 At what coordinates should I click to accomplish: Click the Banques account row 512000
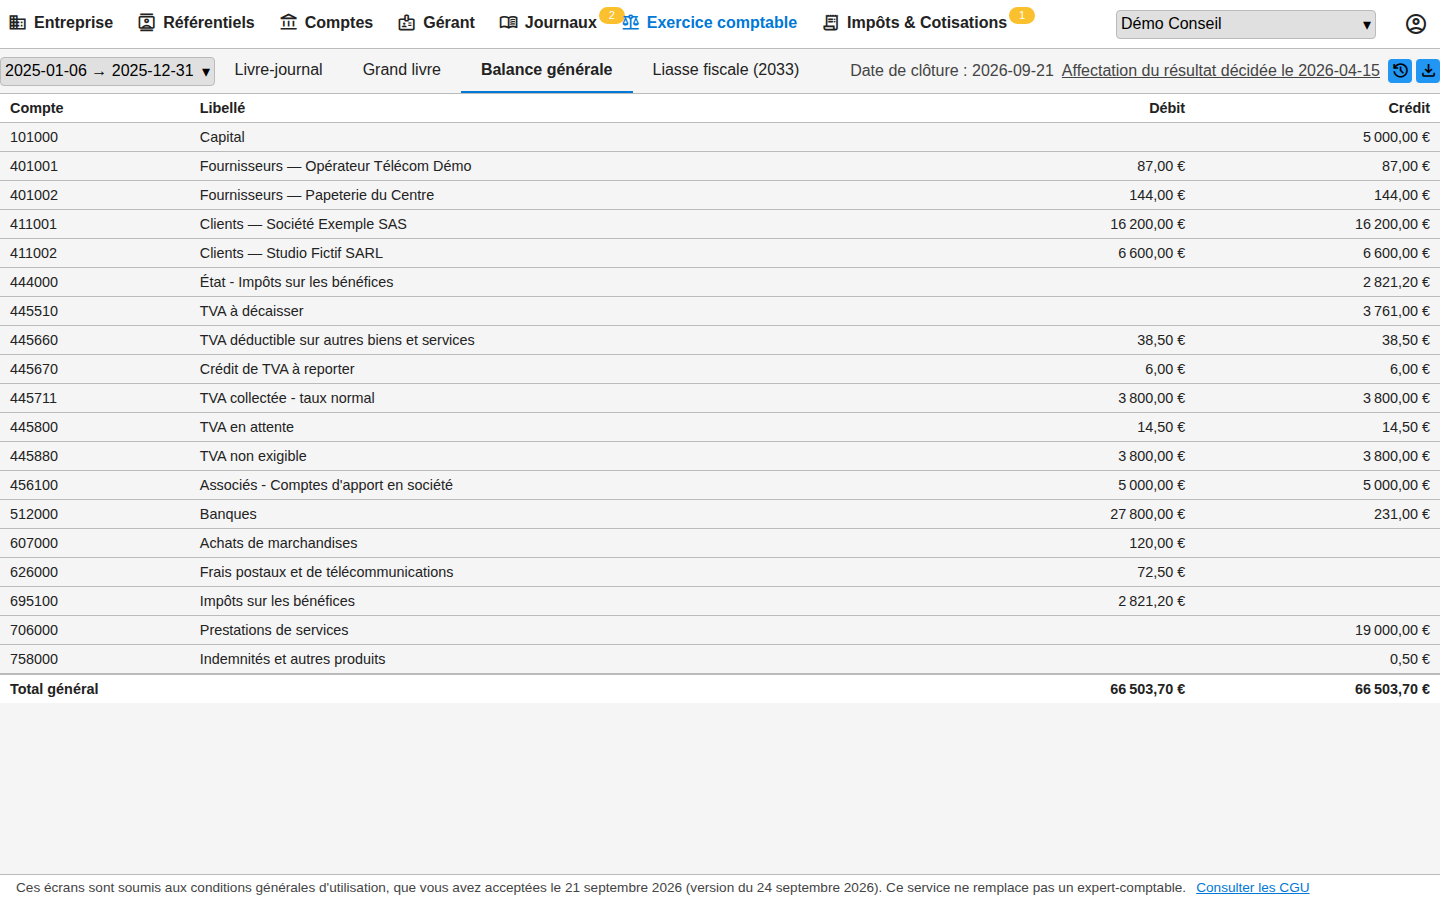tap(720, 514)
